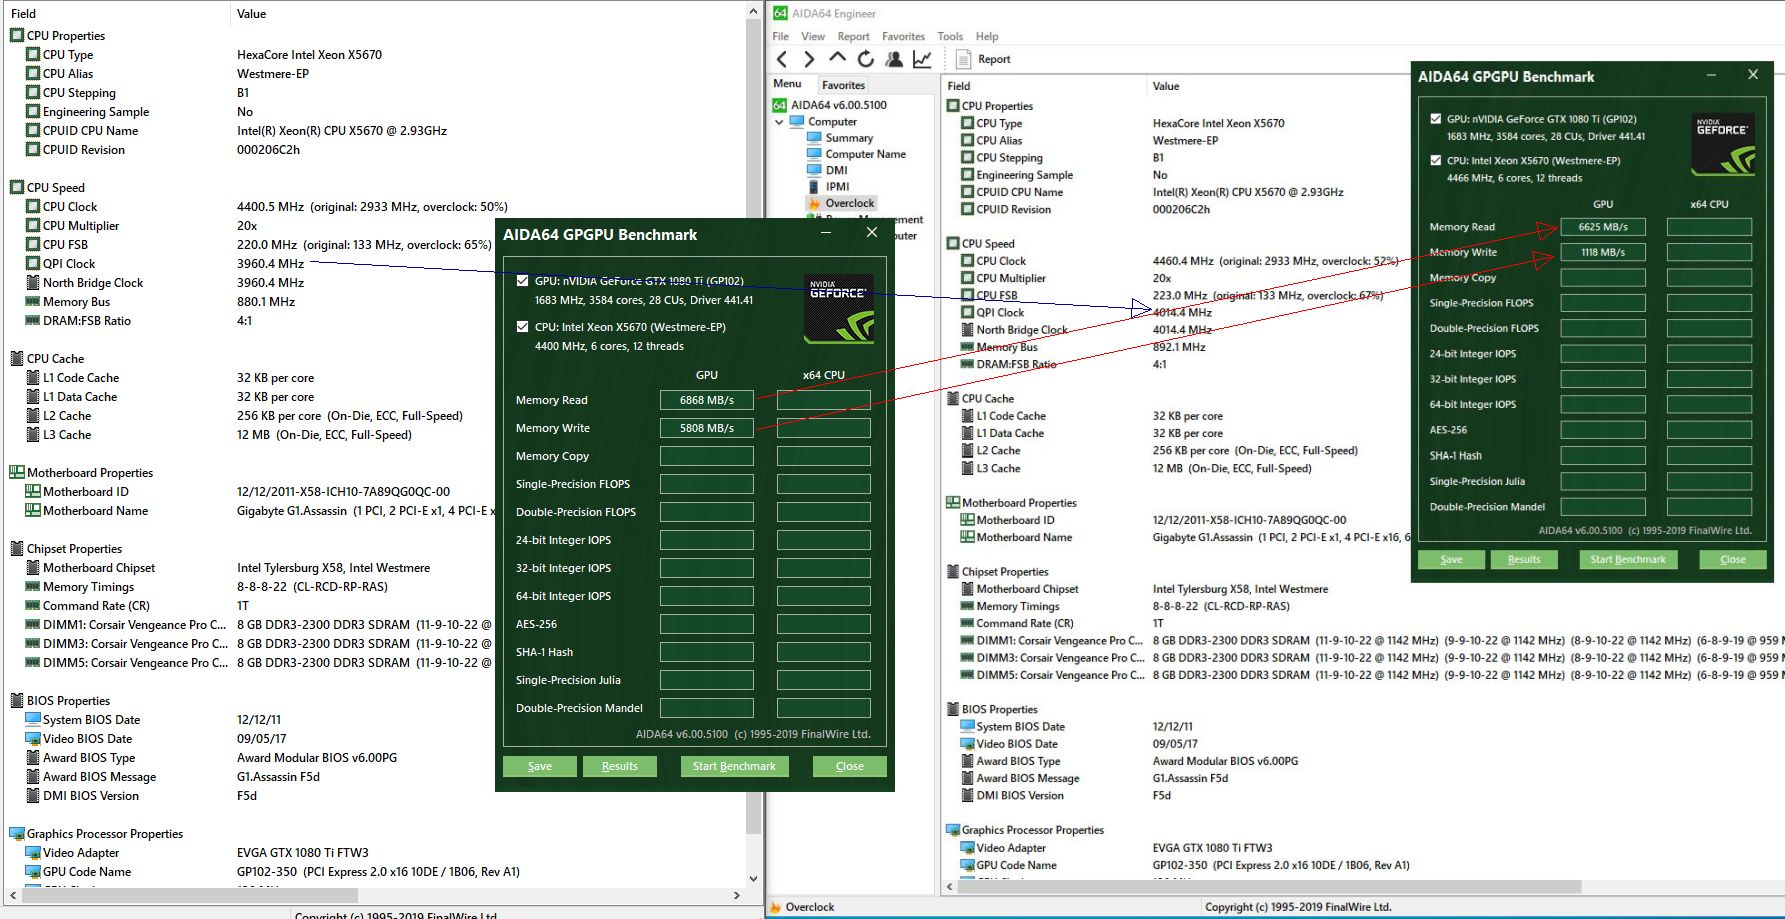Uncheck GPU checkbox in the 4400 MHz benchmark dialog
This screenshot has height=919, width=1785.
522,281
